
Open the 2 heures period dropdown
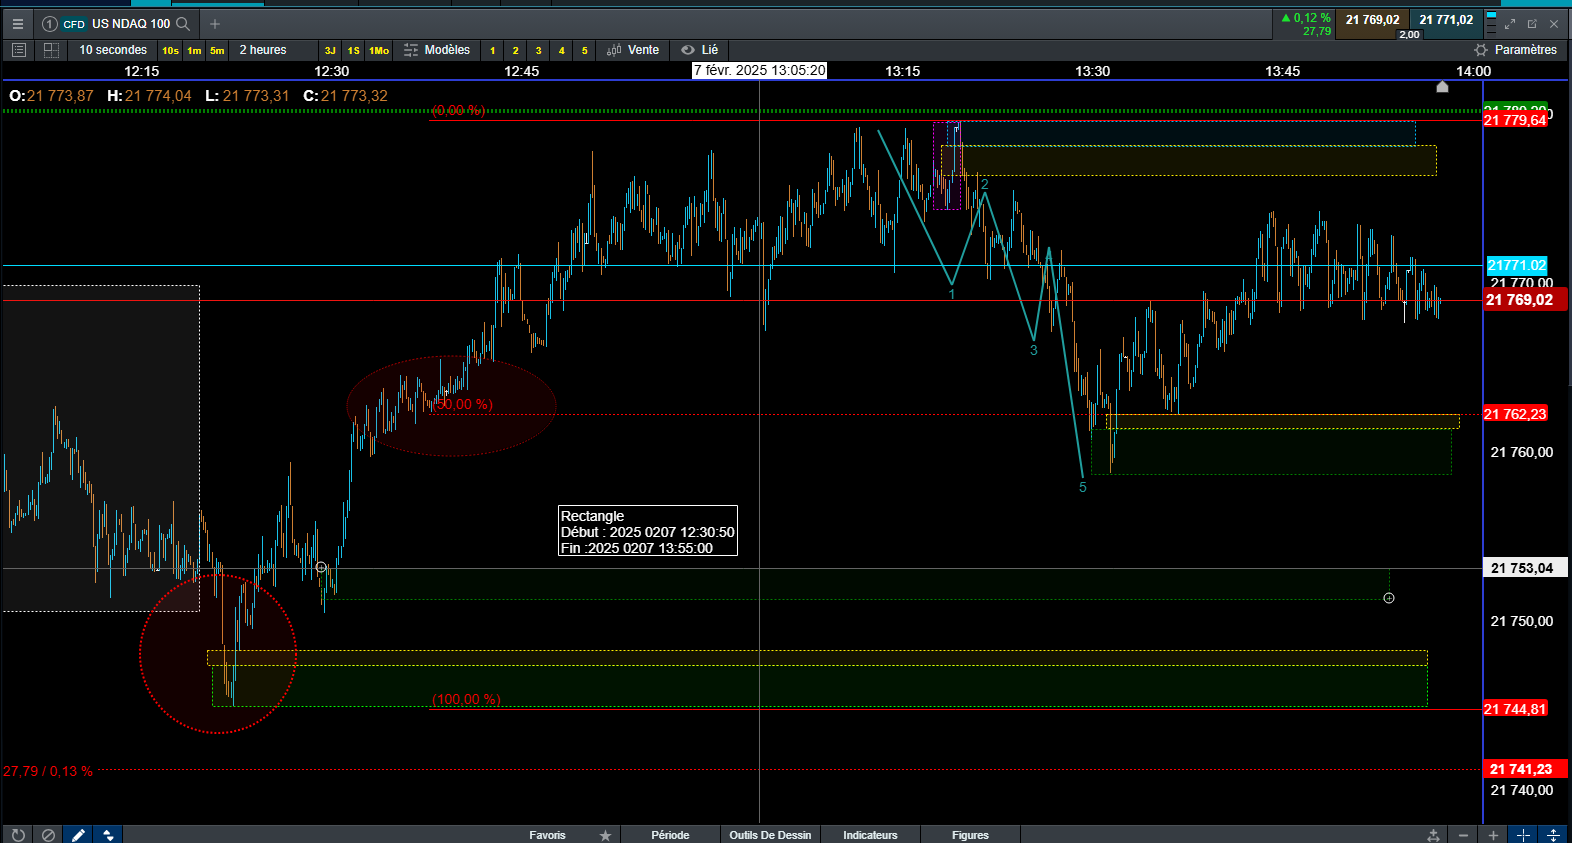[263, 50]
